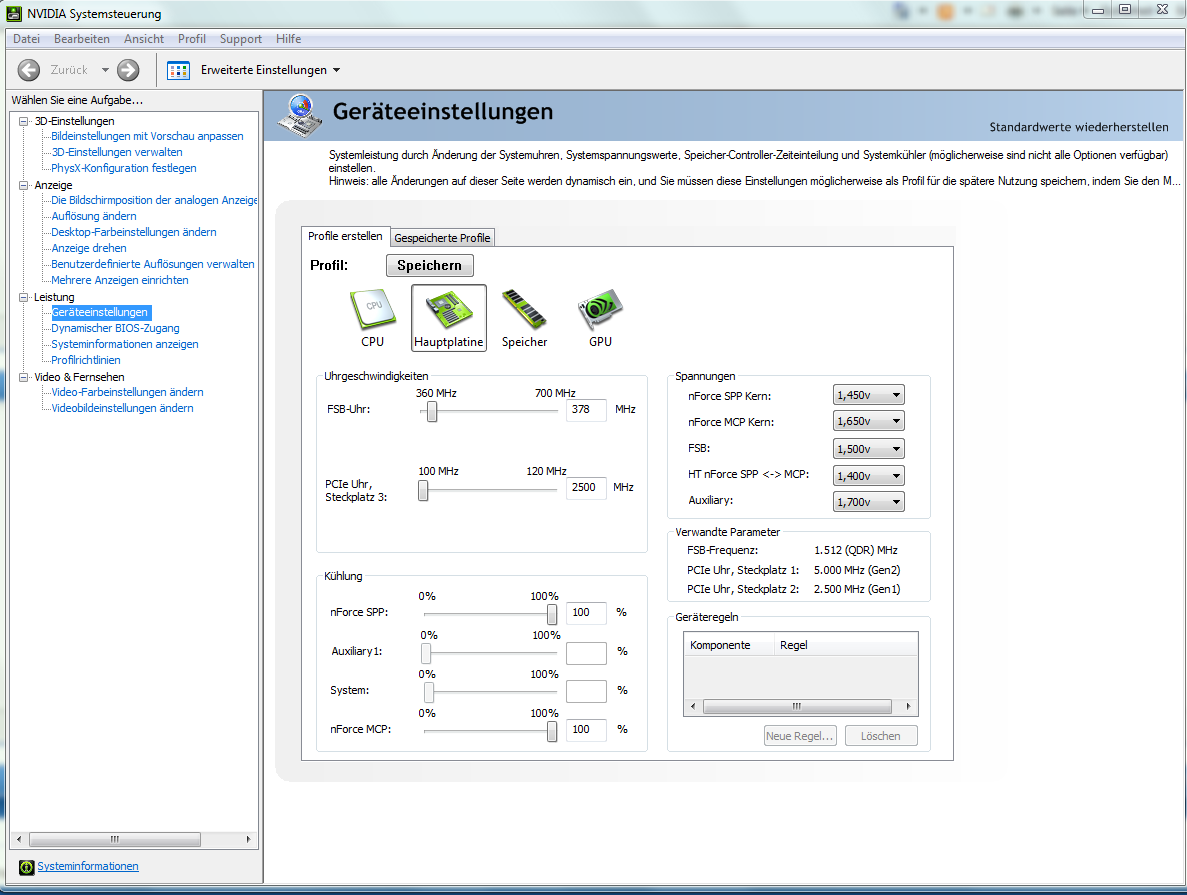1187x895 pixels.
Task: Switch to Gespeicherte Profile tab
Action: coord(442,238)
